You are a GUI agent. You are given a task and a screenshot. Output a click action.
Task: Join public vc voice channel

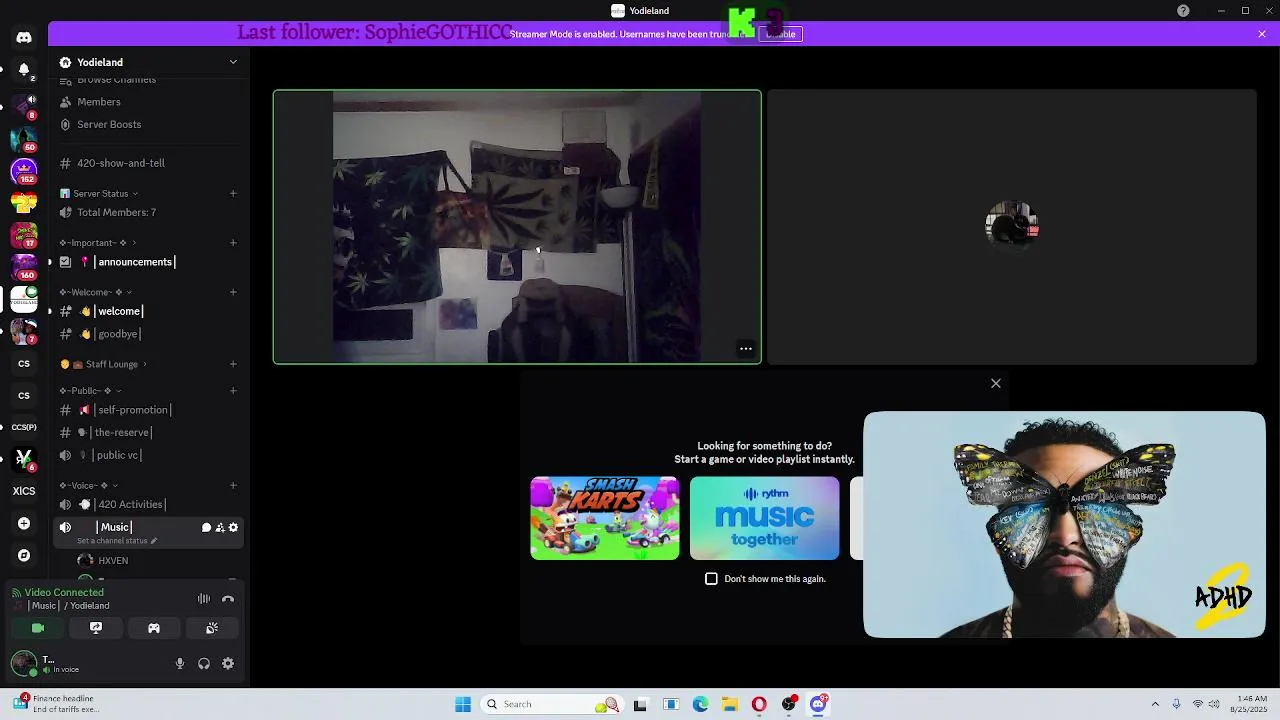pos(148,455)
